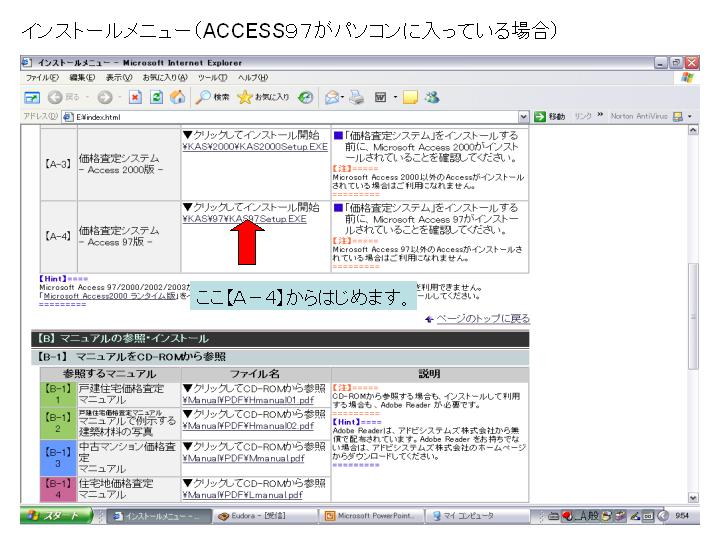Click the IME A般 language bar indicator

coord(587,516)
